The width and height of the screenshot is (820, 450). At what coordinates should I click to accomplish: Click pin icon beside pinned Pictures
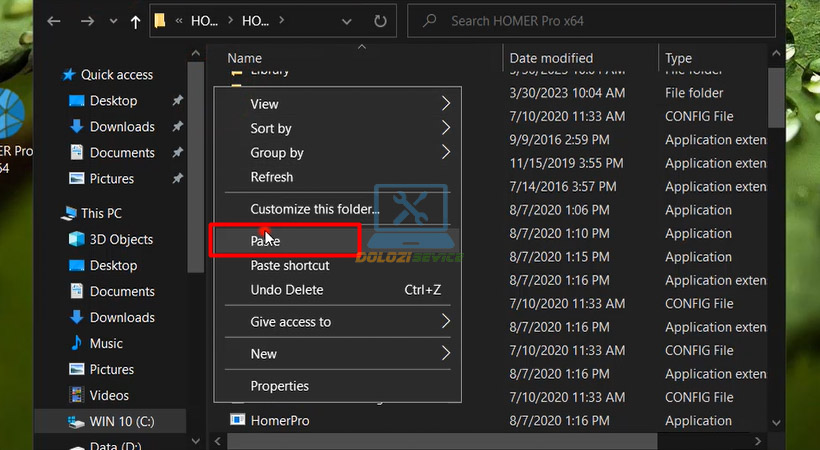click(x=178, y=178)
